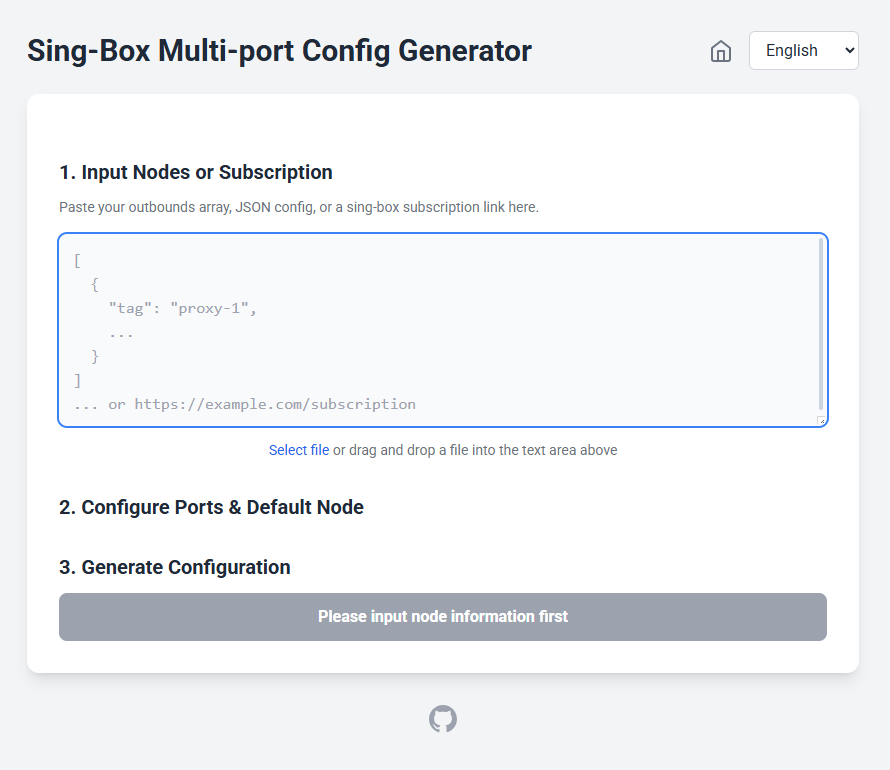
Task: Click the opening bracket placeholder on first line
Action: coord(77,260)
